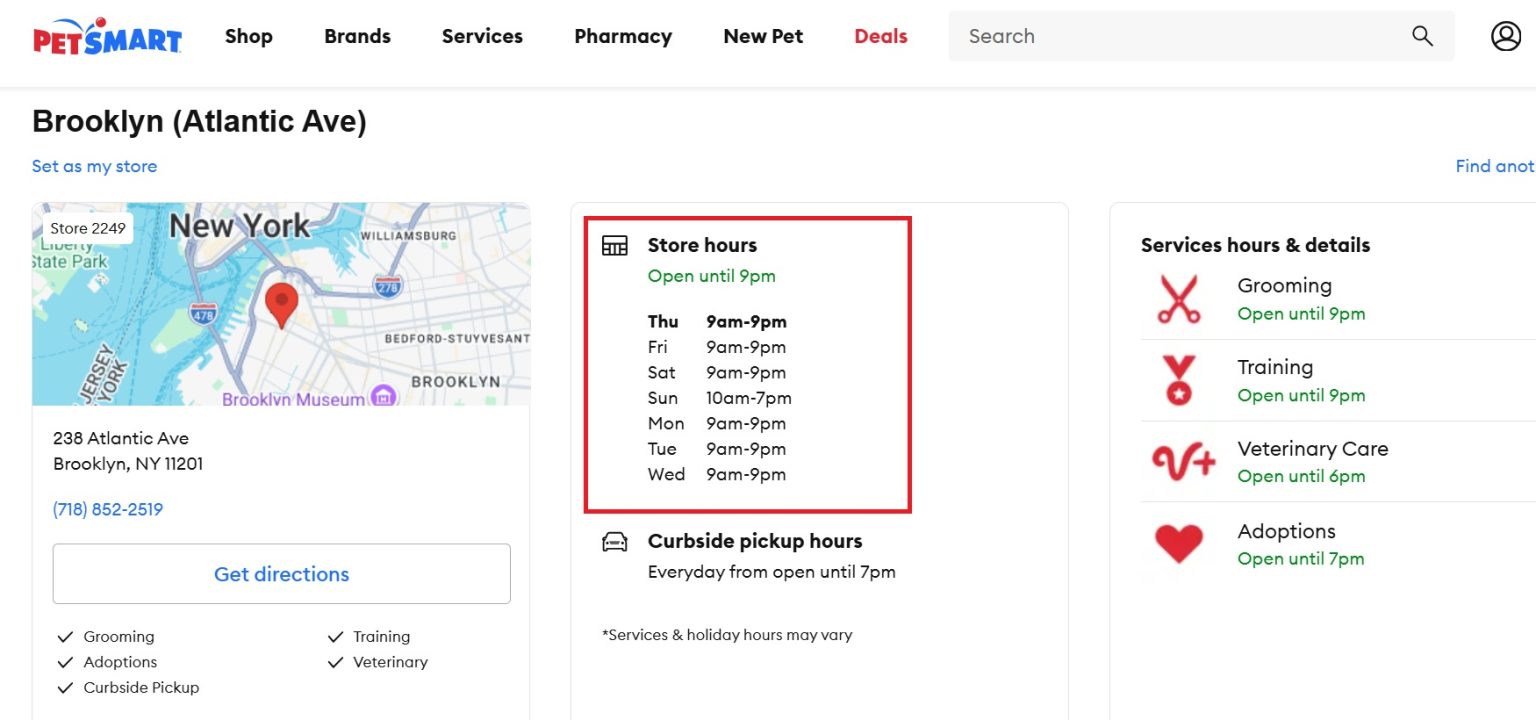Open the account profile icon

point(1505,36)
